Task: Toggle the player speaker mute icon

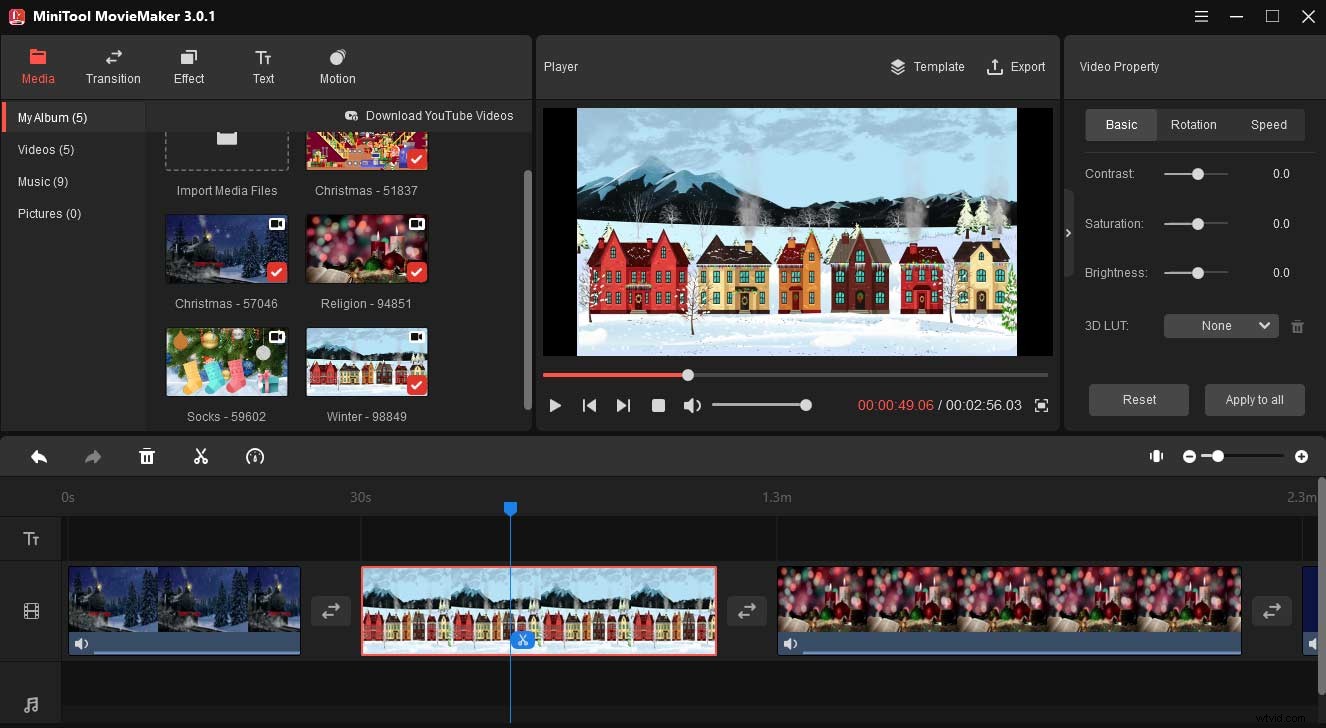Action: [x=692, y=405]
